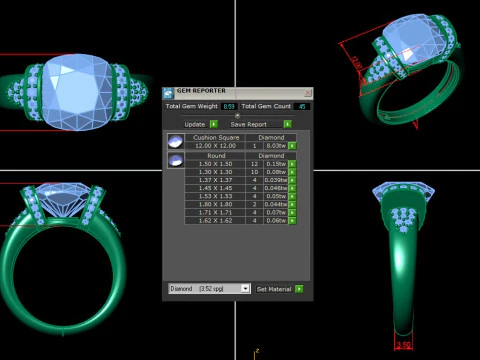
Task: Click the green arrow next to Set Material
Action: (x=299, y=289)
